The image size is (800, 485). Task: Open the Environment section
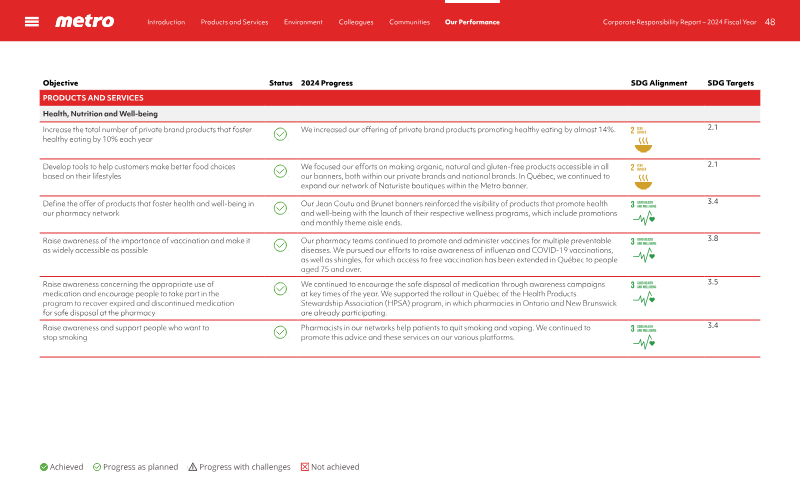pyautogui.click(x=303, y=22)
